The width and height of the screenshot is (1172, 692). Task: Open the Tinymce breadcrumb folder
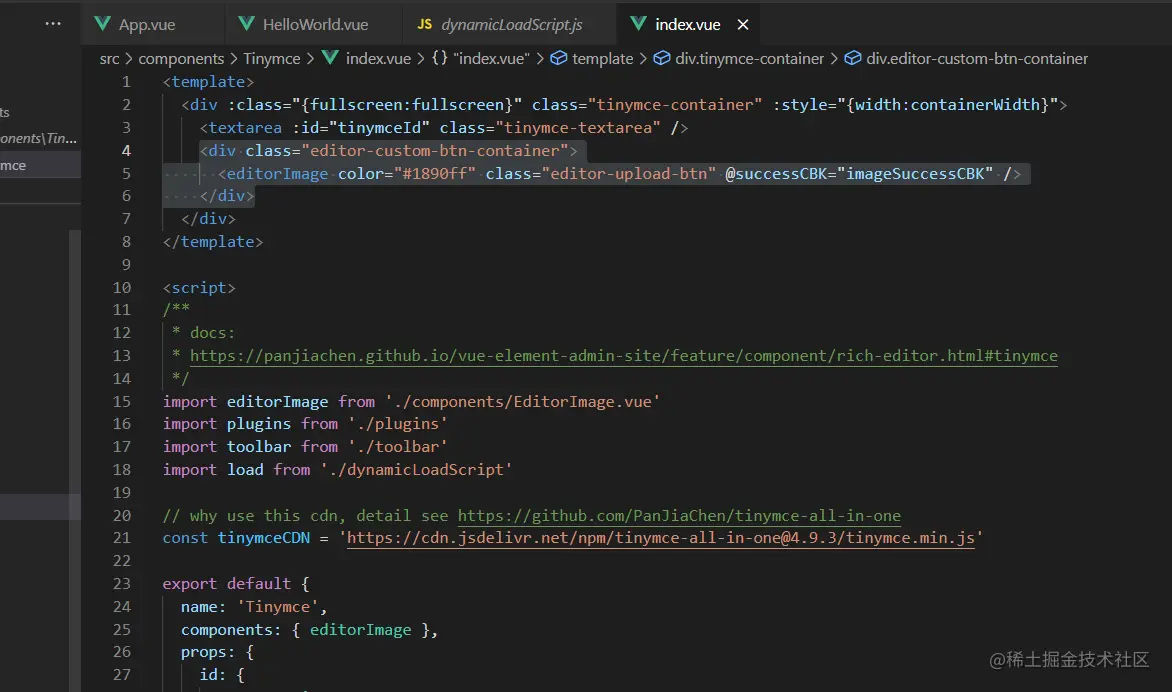(x=271, y=58)
